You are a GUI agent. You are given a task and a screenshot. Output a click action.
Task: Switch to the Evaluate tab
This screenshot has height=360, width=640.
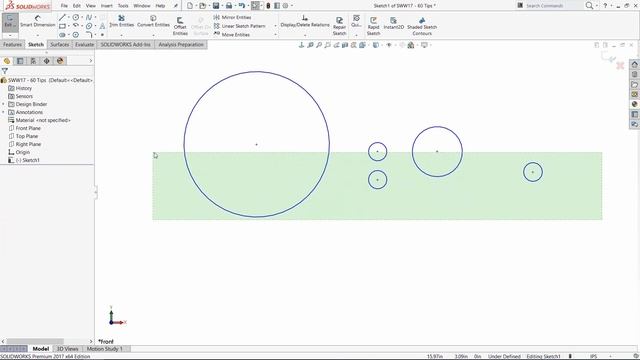pos(84,44)
